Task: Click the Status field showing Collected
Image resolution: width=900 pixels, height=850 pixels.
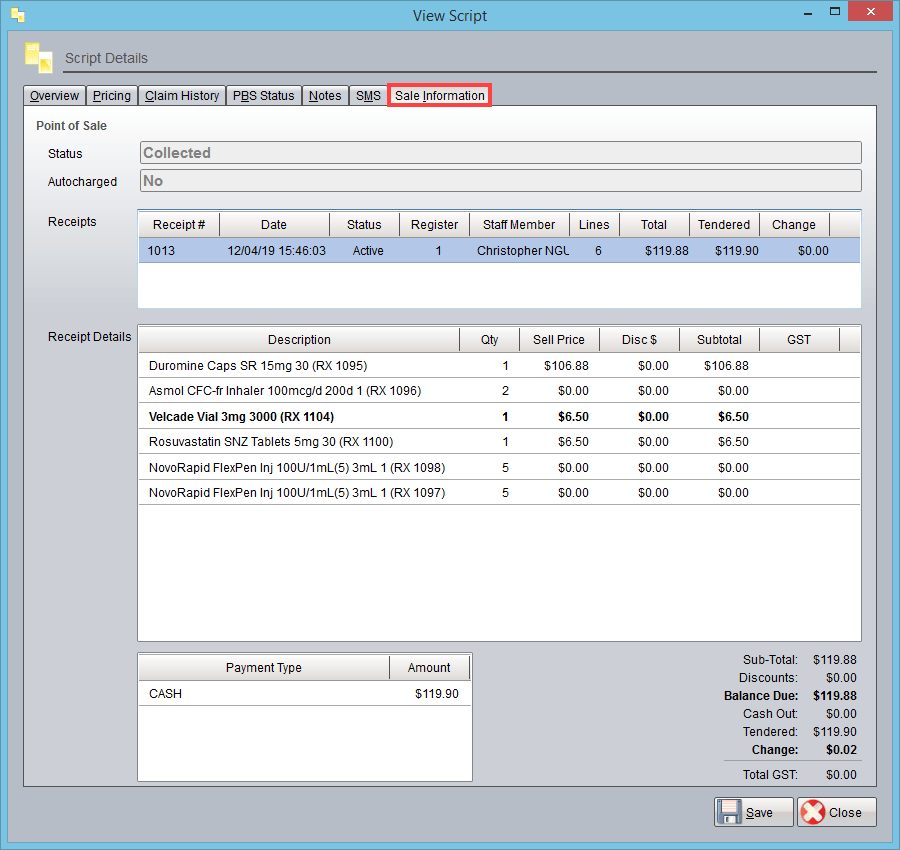Action: tap(500, 152)
